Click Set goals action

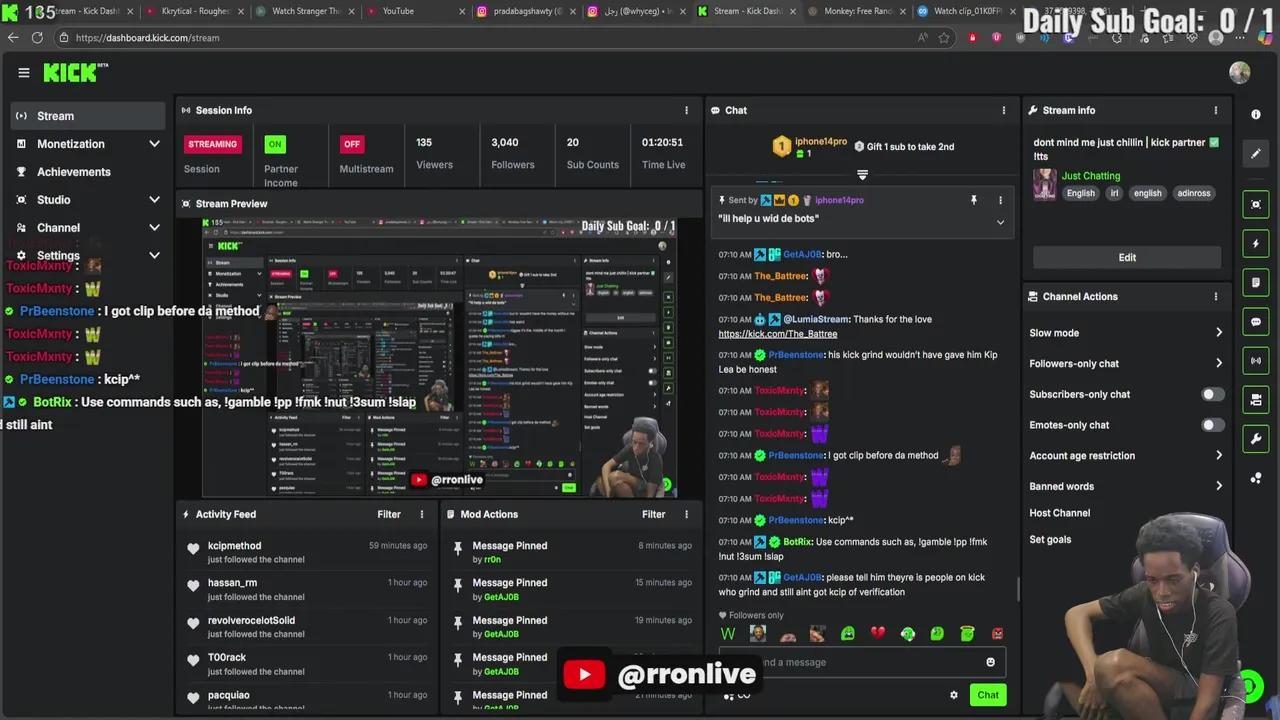1050,540
